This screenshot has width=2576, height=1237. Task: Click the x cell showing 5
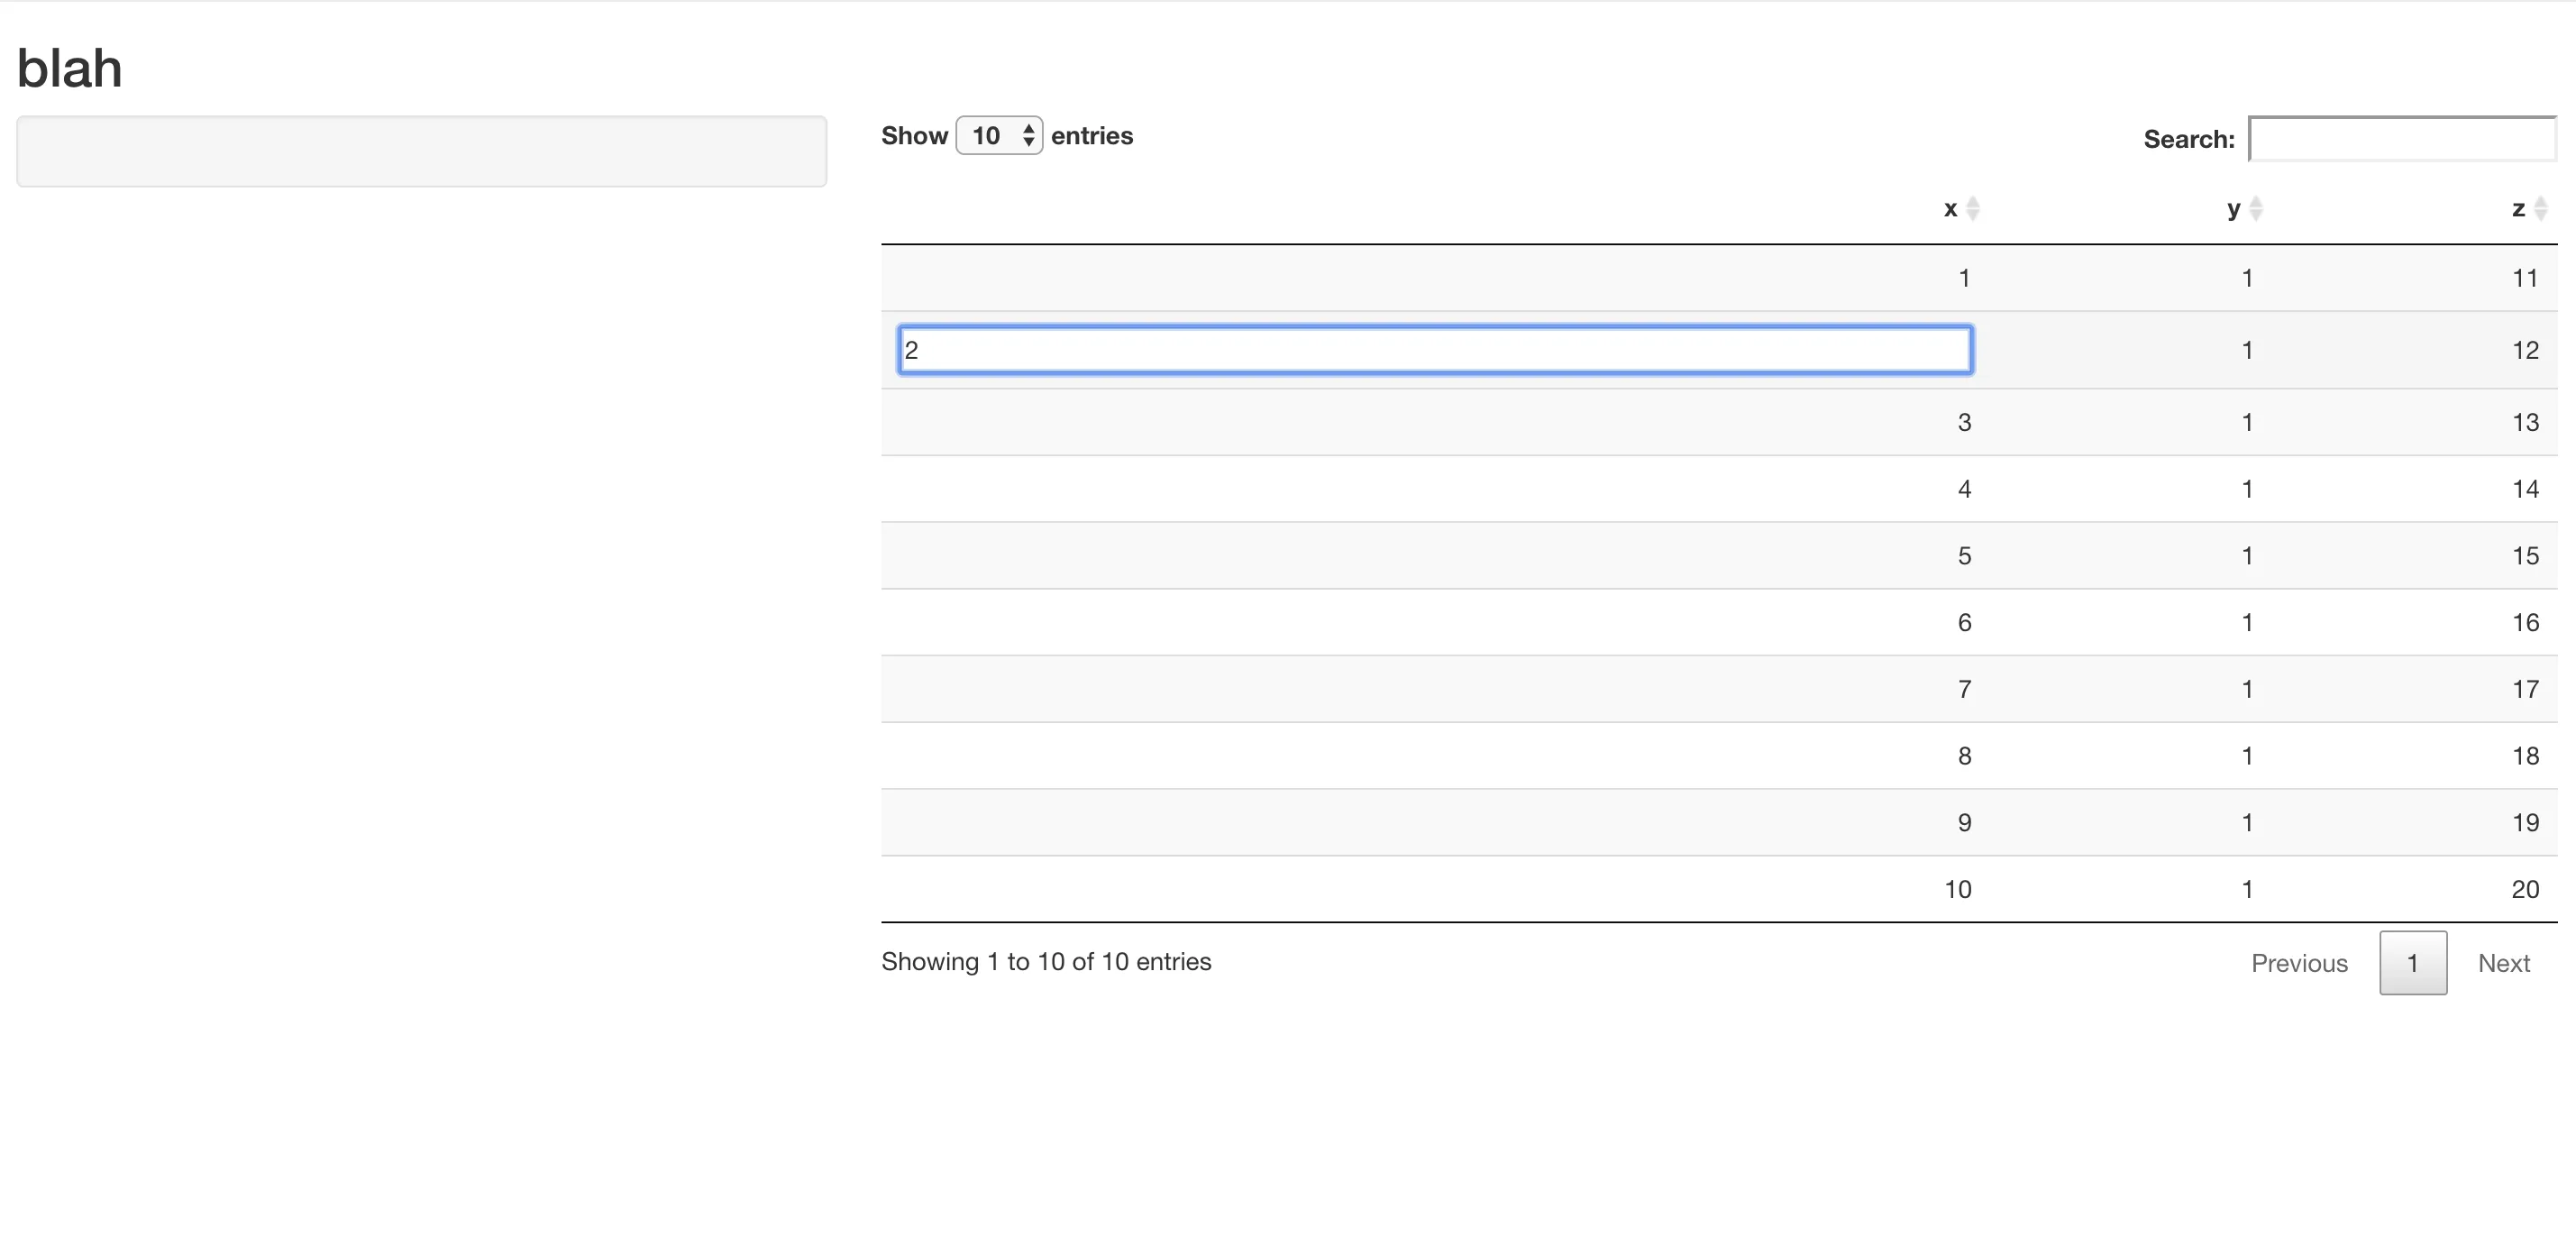coord(1964,556)
